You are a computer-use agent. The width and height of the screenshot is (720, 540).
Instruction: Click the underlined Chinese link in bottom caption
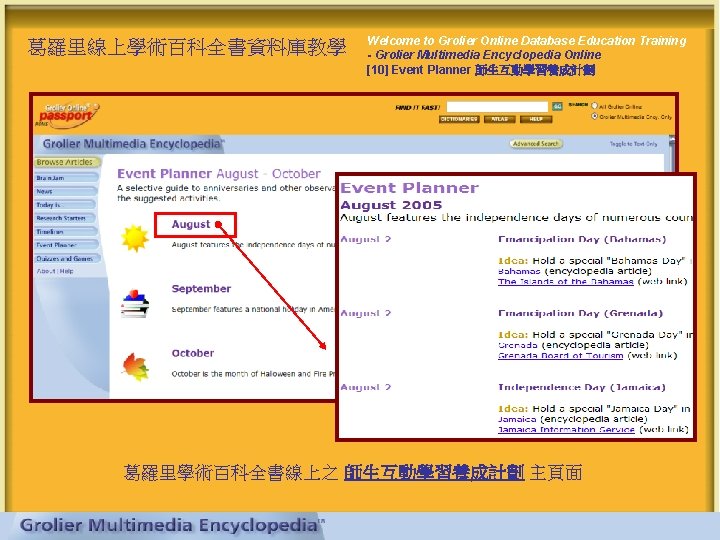point(434,472)
